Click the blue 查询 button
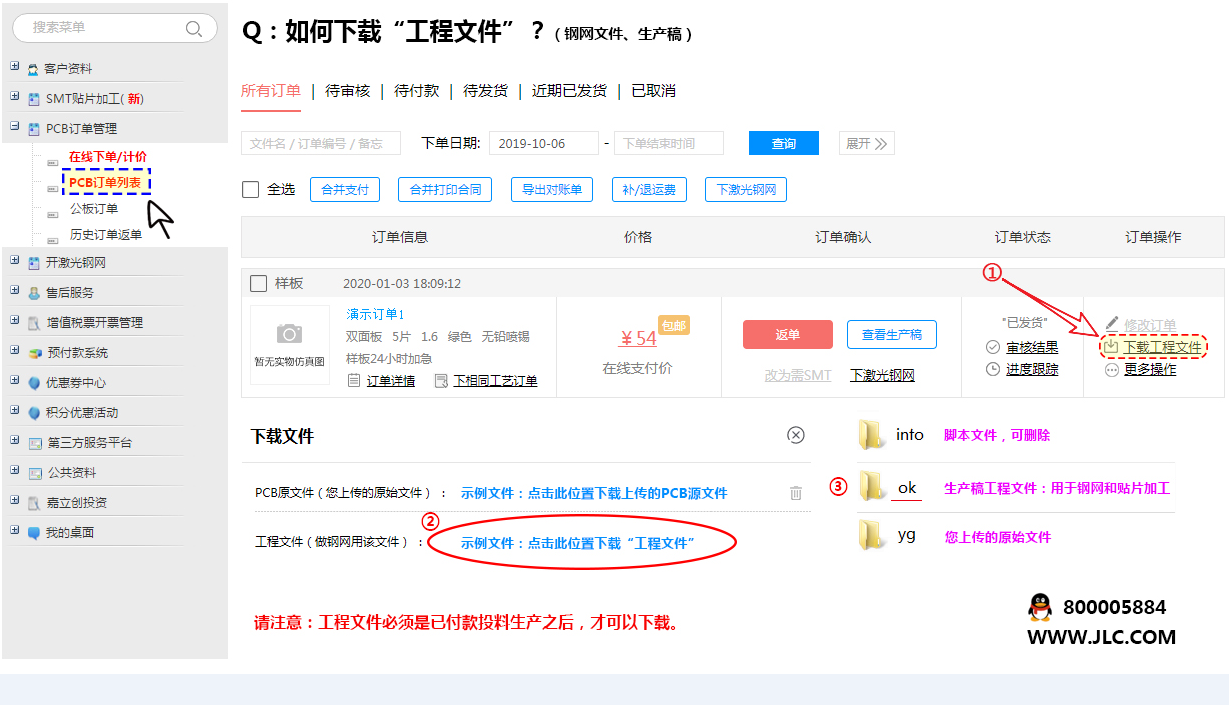The height and width of the screenshot is (705, 1229). 783,144
